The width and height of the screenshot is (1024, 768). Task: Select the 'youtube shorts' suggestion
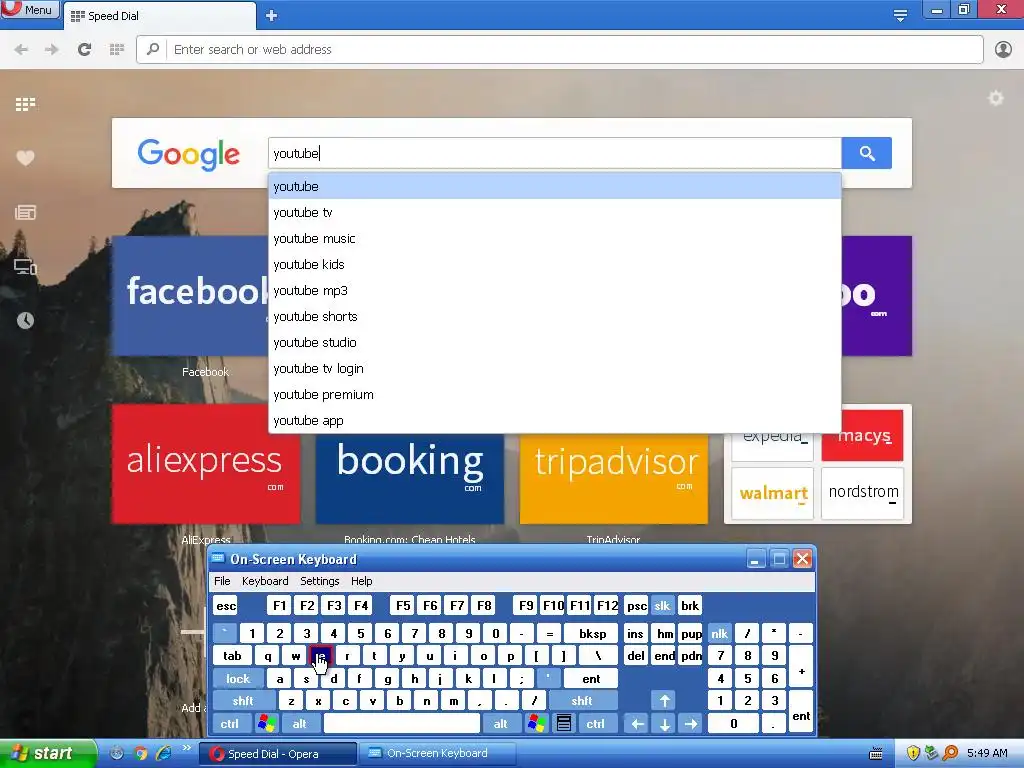[x=554, y=317]
